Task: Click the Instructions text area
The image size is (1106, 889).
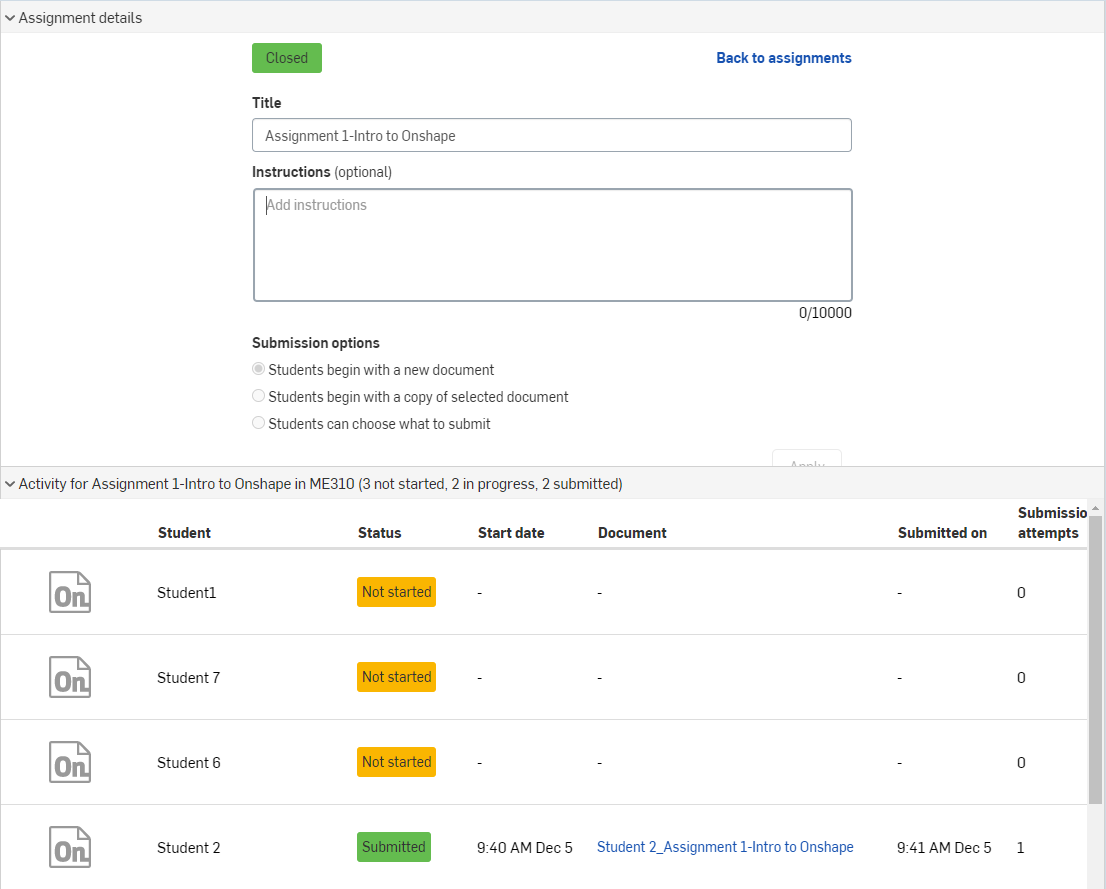Action: [551, 245]
